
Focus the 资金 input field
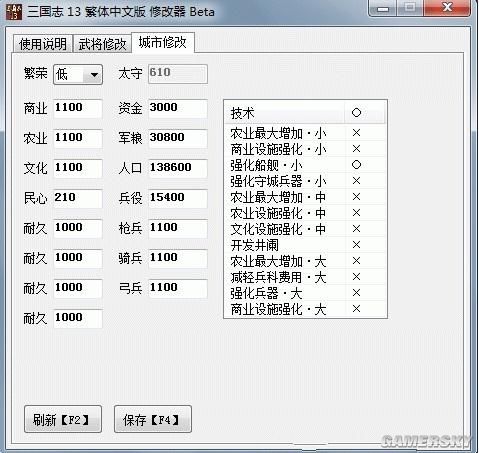(178, 108)
